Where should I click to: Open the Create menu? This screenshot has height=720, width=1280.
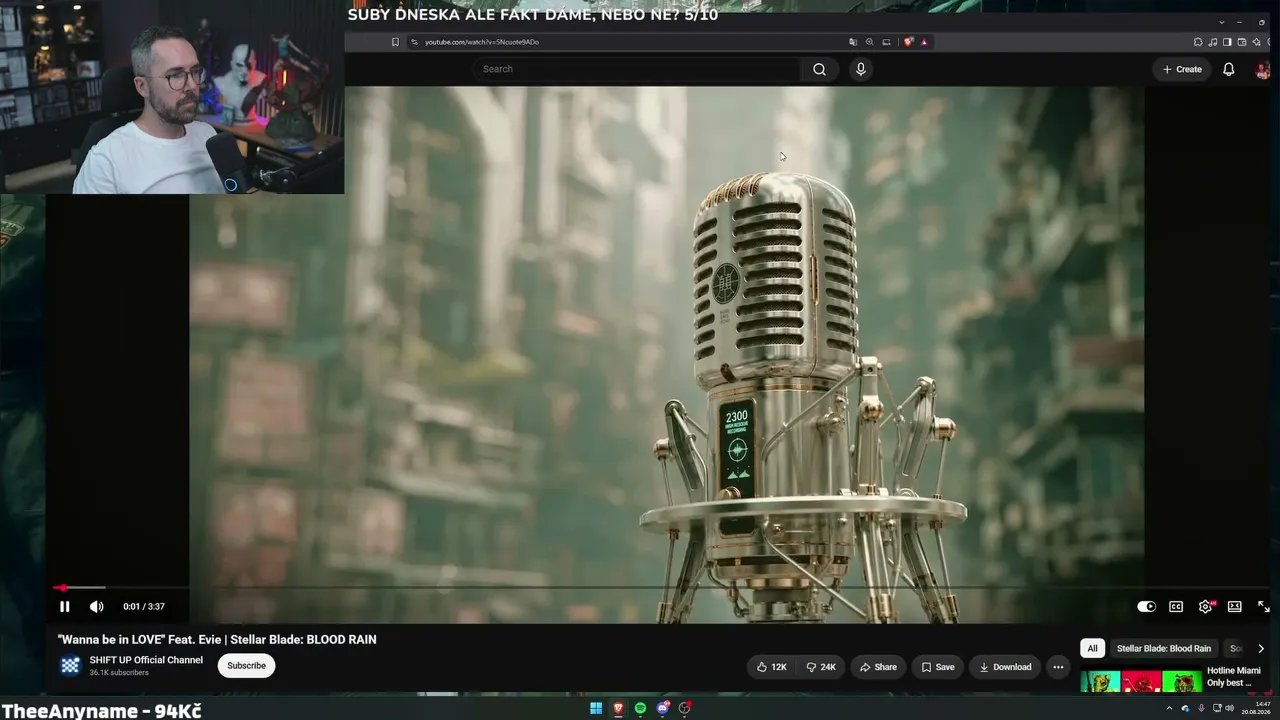(x=1182, y=69)
